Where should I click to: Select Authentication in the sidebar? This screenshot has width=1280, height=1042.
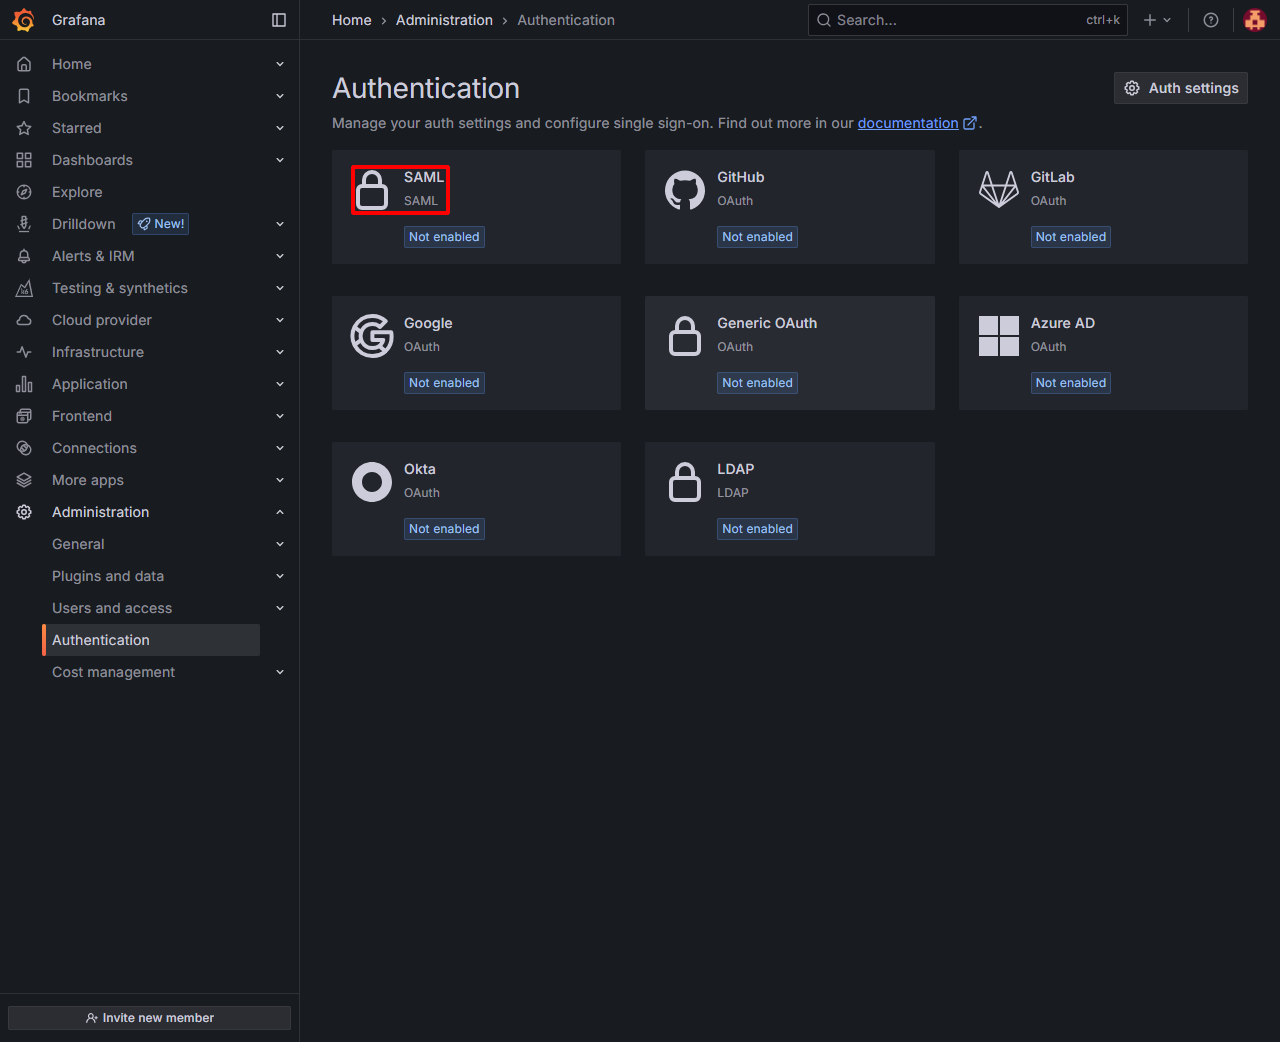point(101,640)
